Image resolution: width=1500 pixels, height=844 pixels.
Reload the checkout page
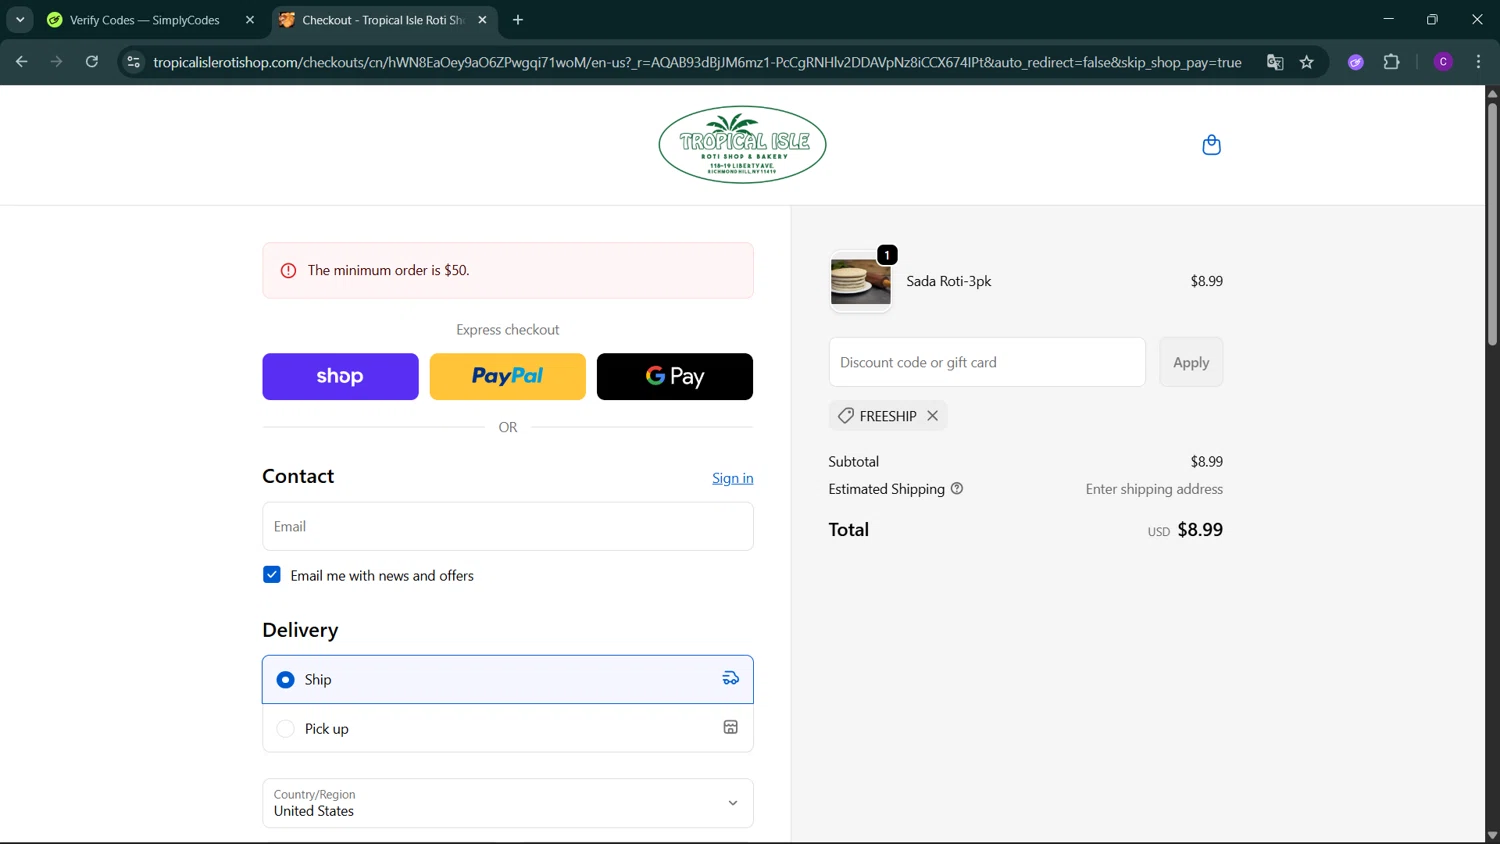[91, 62]
